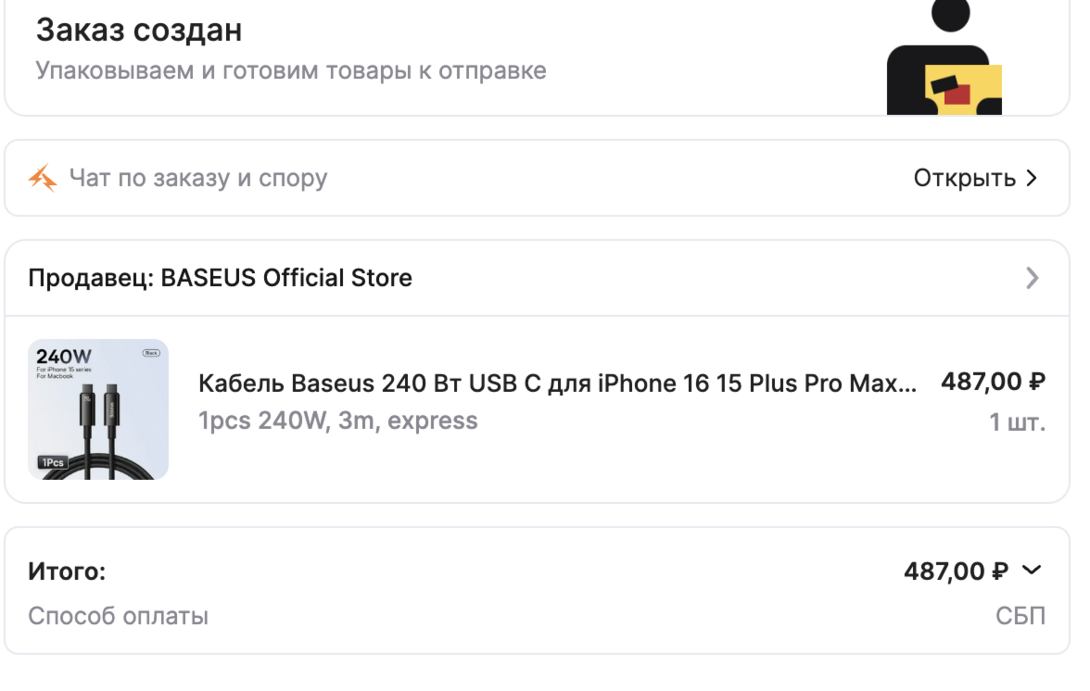The width and height of the screenshot is (1090, 691).
Task: Expand the Итого total price chevron
Action: tap(1032, 570)
